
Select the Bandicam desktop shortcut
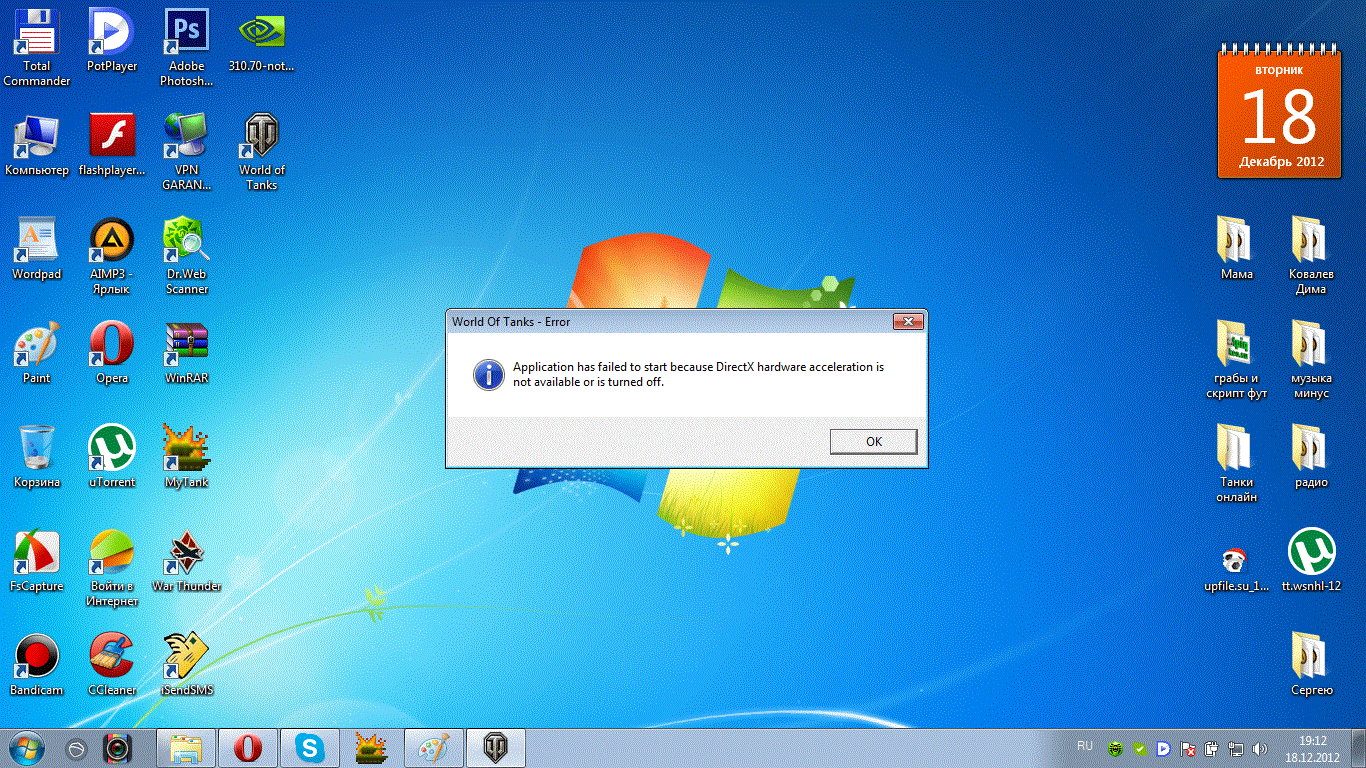pos(37,664)
